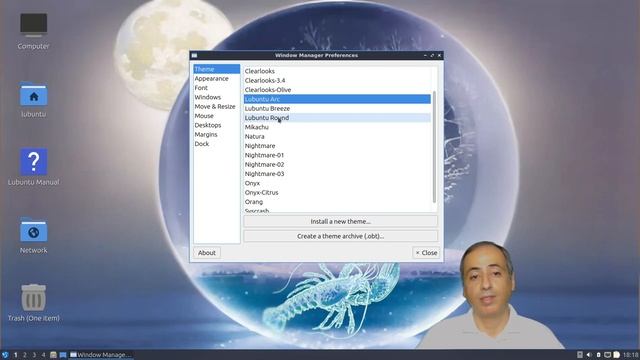Select the Lubuntu Breeze theme
The height and width of the screenshot is (360, 640).
[x=337, y=109]
